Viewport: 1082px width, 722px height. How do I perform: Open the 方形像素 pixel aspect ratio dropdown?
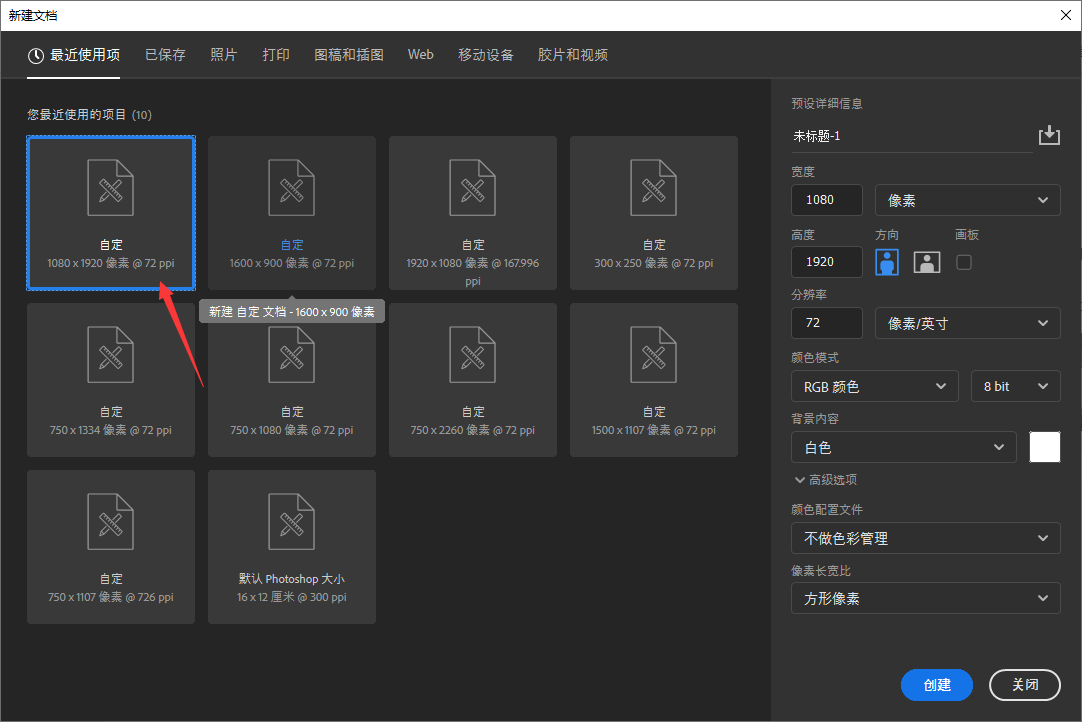click(x=925, y=598)
